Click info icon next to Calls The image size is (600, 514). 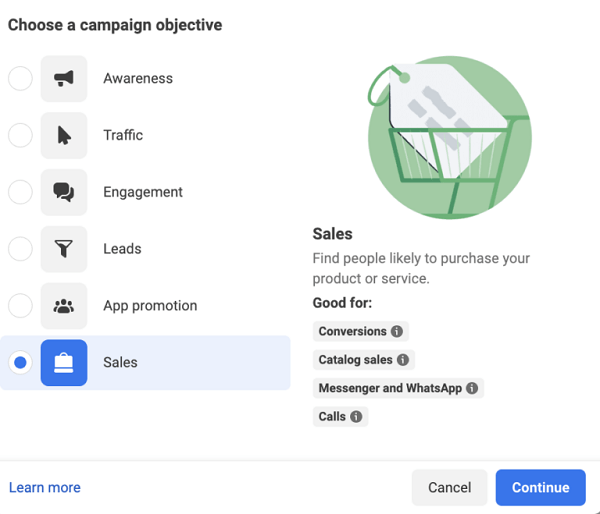tap(356, 417)
